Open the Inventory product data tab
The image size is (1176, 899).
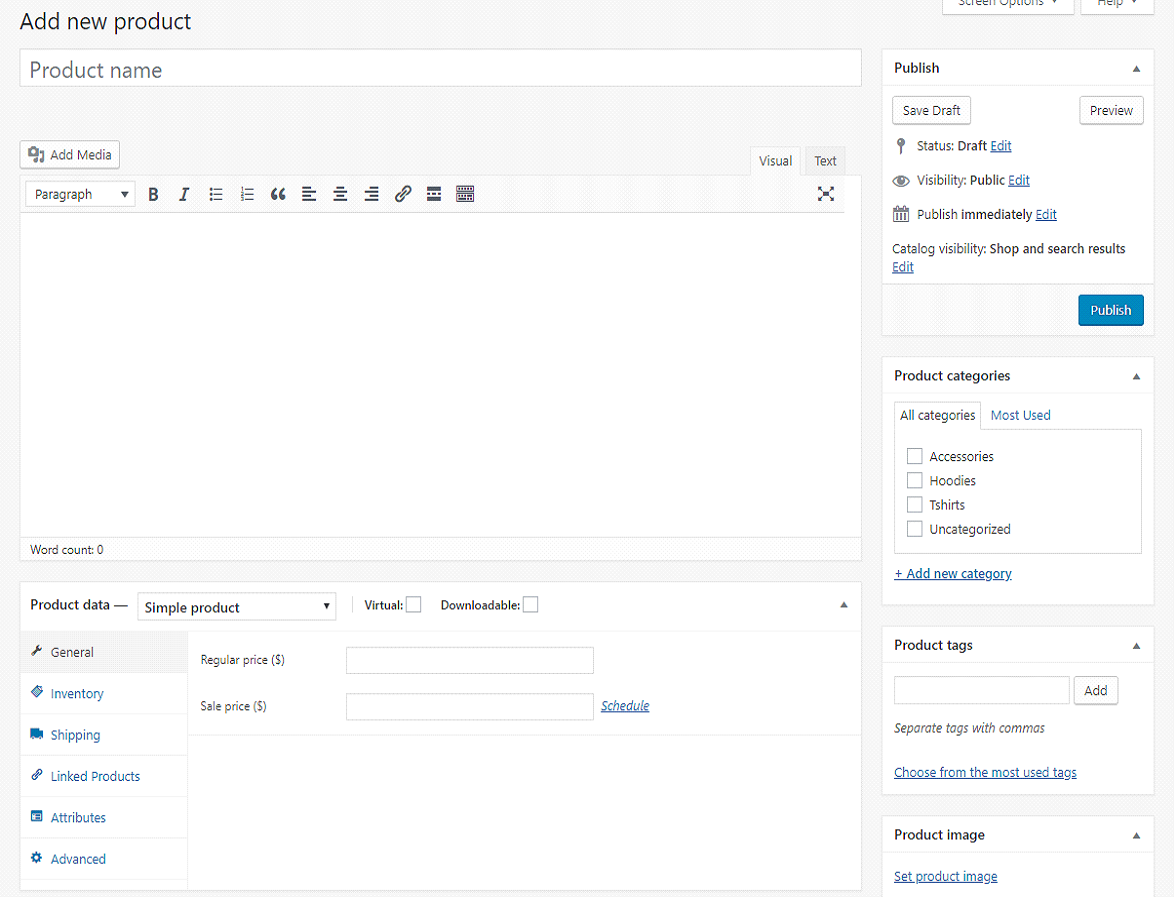point(104,694)
